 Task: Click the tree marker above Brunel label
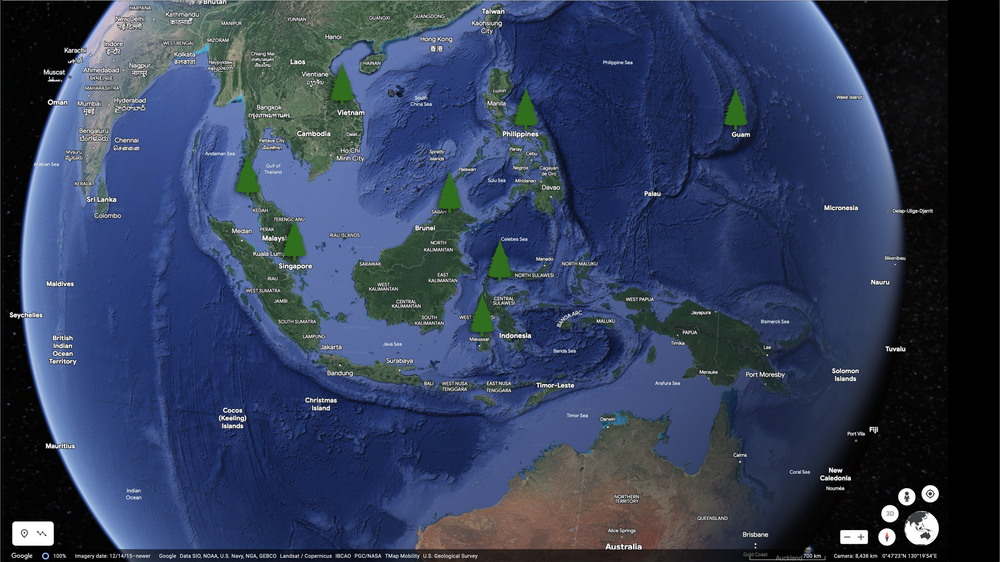point(450,193)
